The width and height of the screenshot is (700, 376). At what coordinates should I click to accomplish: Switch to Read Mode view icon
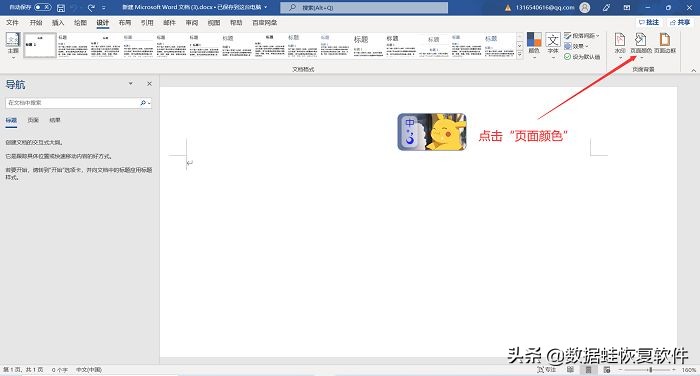[x=570, y=370]
